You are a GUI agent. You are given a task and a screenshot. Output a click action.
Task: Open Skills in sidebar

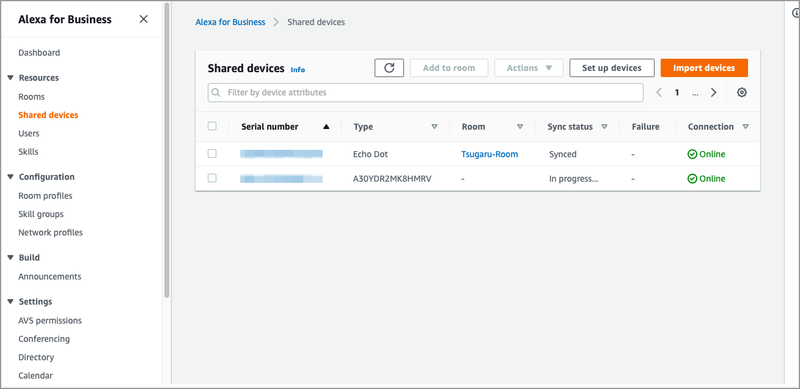tap(29, 152)
